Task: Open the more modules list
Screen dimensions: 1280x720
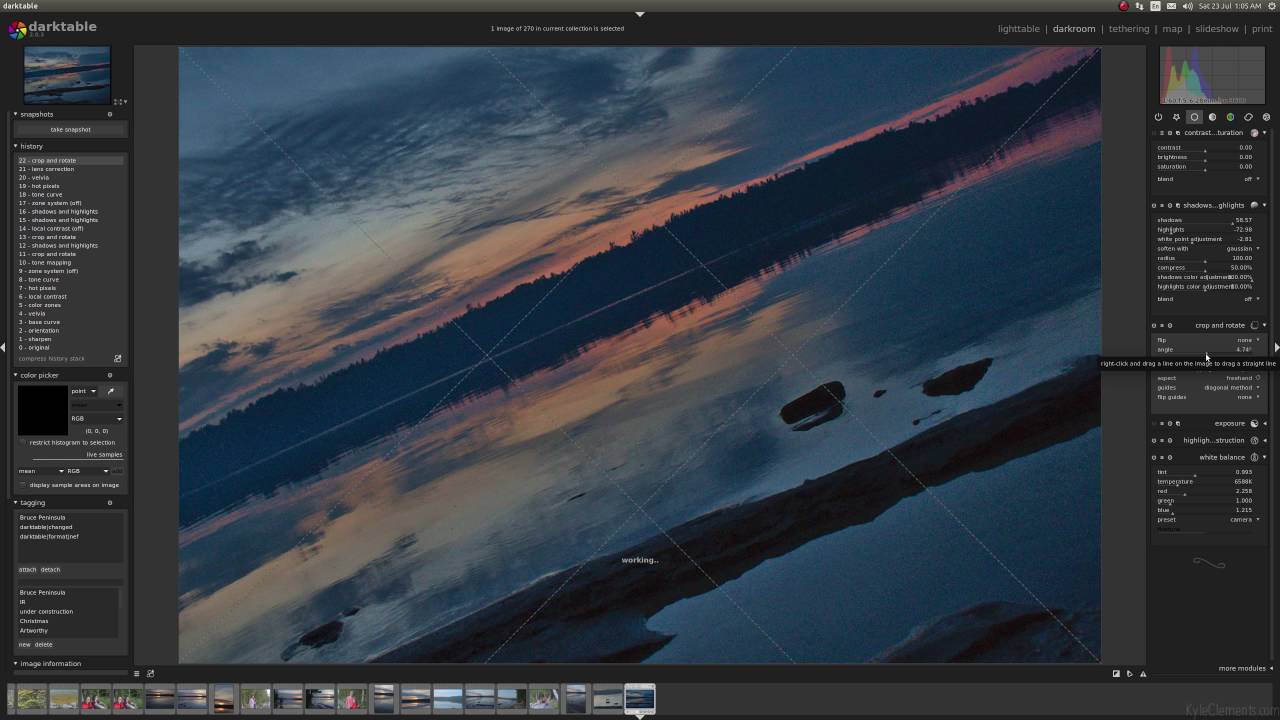Action: 1245,668
